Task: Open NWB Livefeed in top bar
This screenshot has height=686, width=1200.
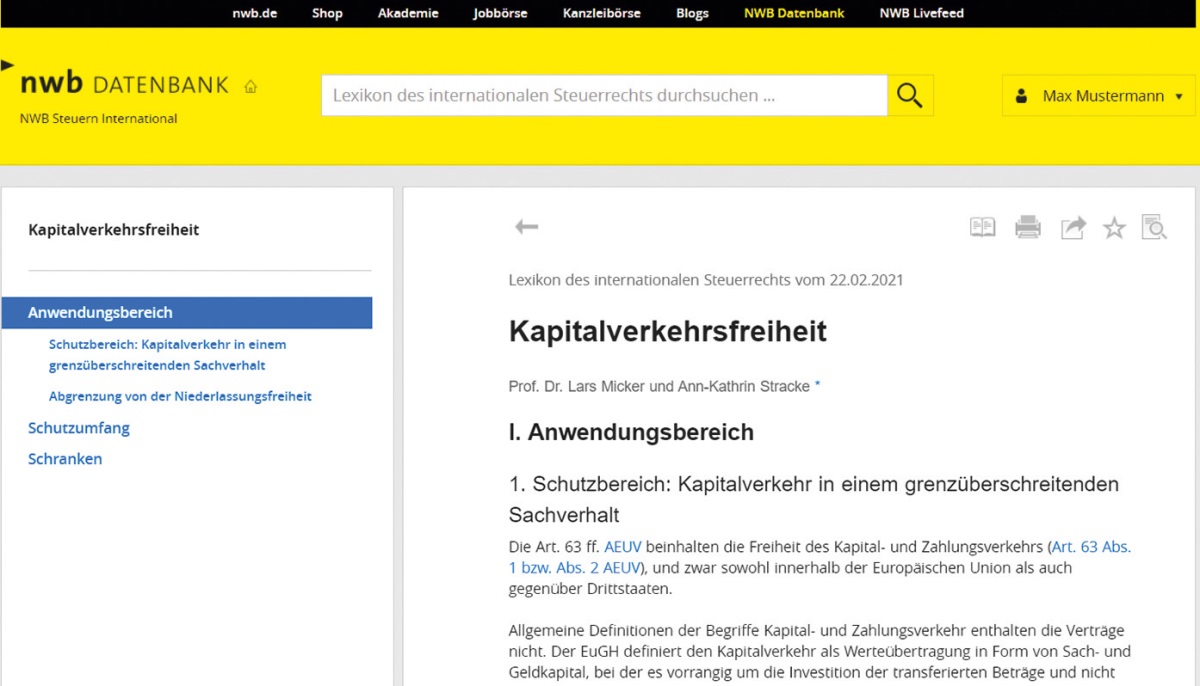Action: [x=921, y=13]
